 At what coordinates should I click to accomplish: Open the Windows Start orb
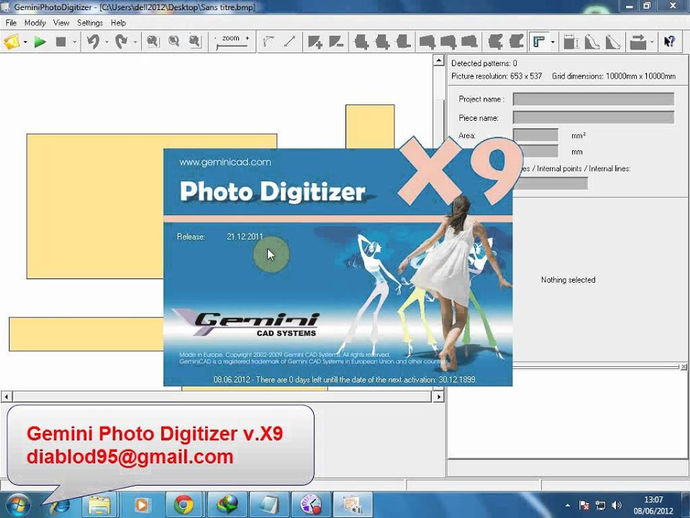(x=18, y=505)
